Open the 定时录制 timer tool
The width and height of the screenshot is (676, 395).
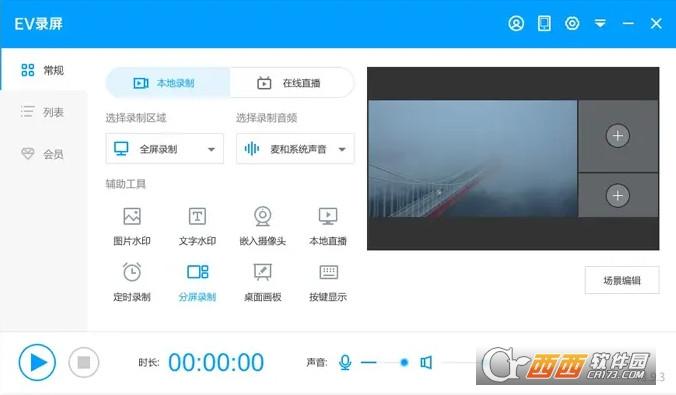(x=132, y=282)
